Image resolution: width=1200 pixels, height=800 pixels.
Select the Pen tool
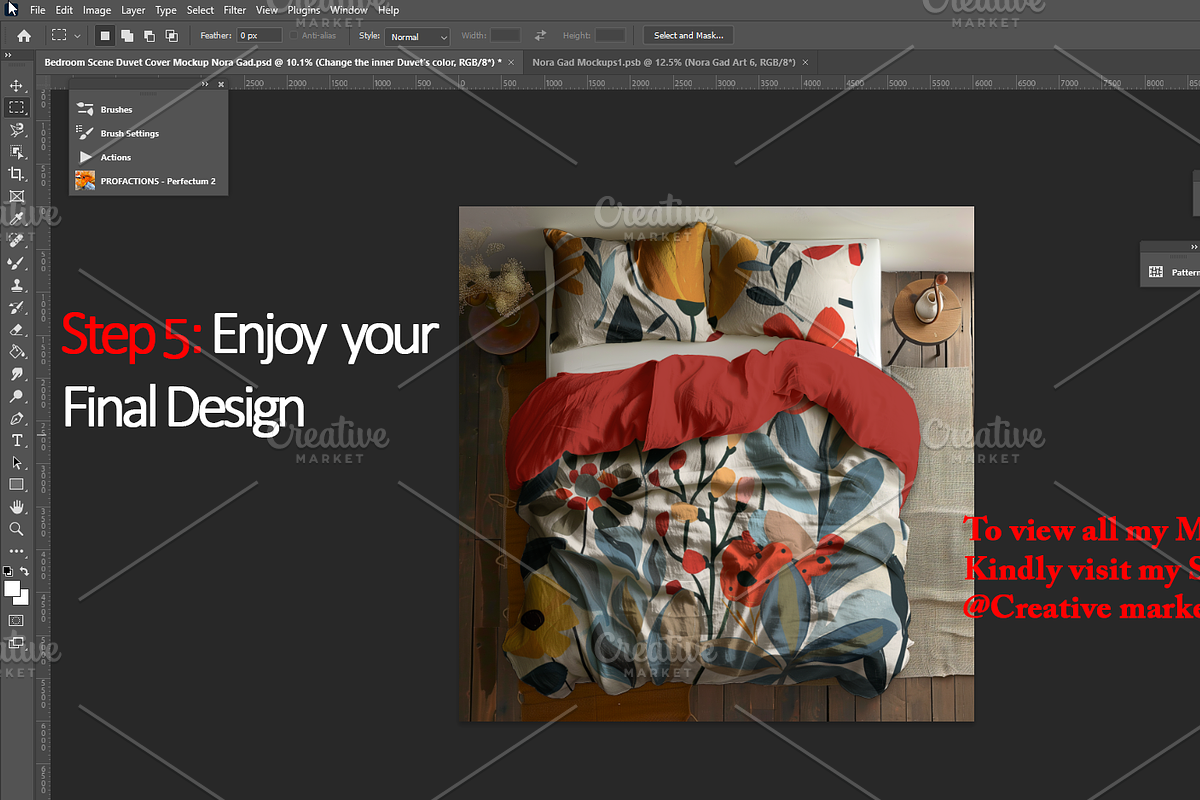[16, 418]
